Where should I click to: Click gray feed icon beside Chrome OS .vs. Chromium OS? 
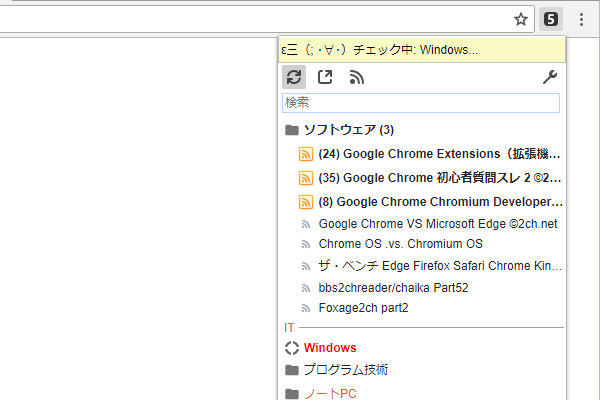point(306,244)
